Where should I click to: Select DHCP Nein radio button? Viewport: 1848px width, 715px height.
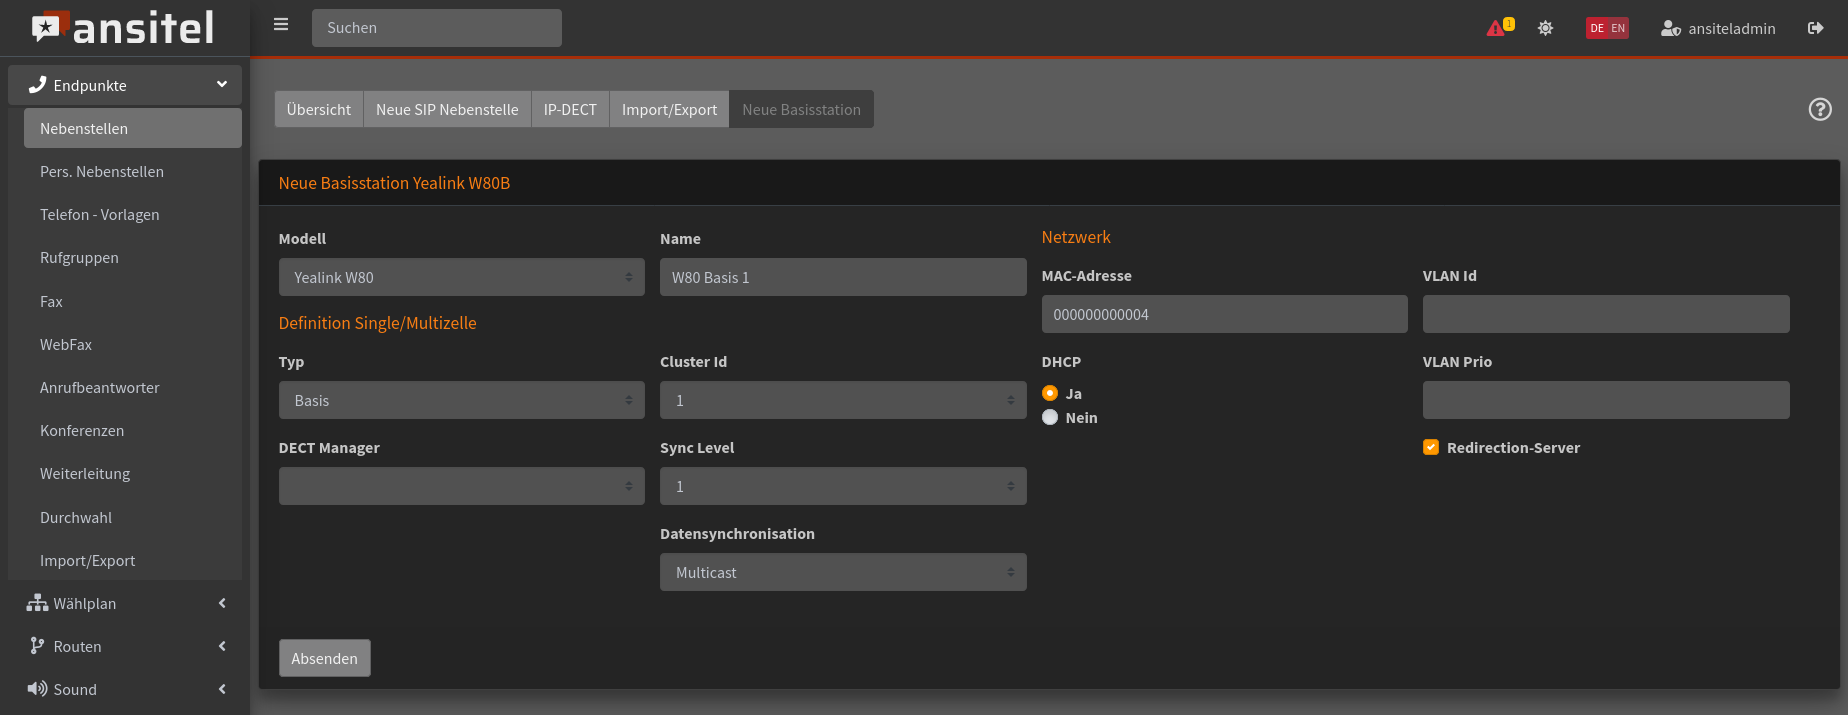[x=1050, y=418]
